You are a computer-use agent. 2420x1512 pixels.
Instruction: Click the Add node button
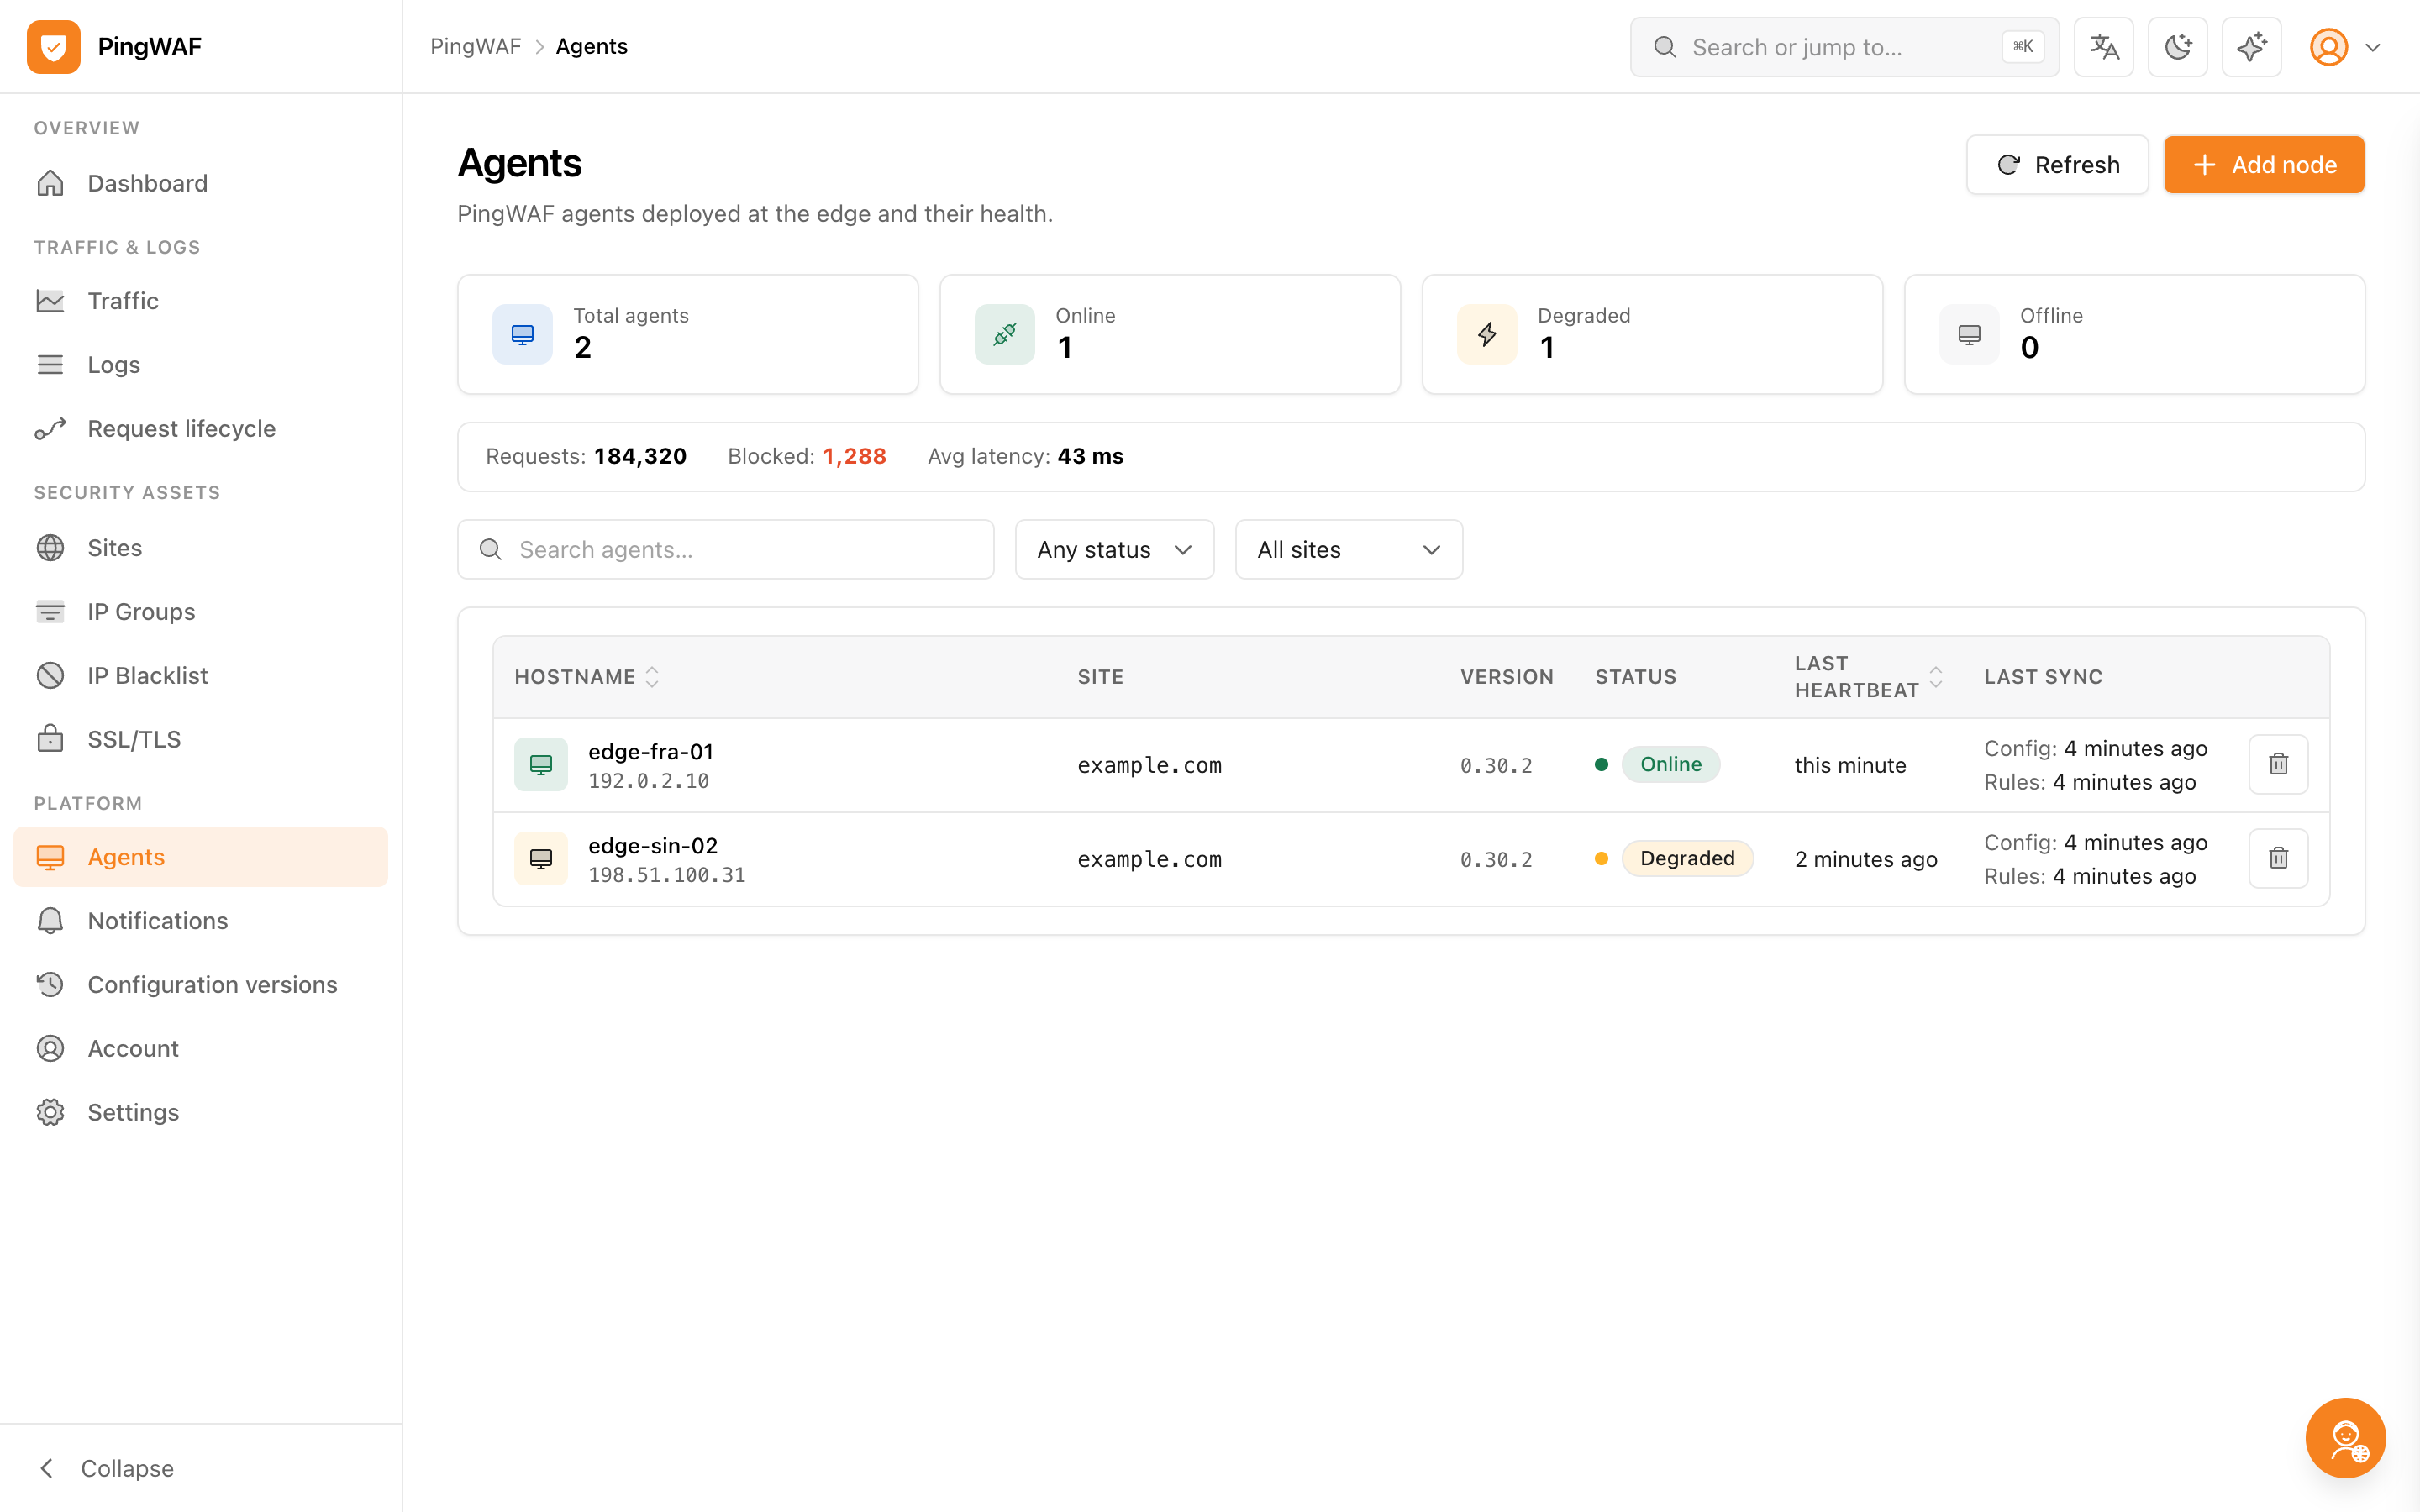[2264, 165]
